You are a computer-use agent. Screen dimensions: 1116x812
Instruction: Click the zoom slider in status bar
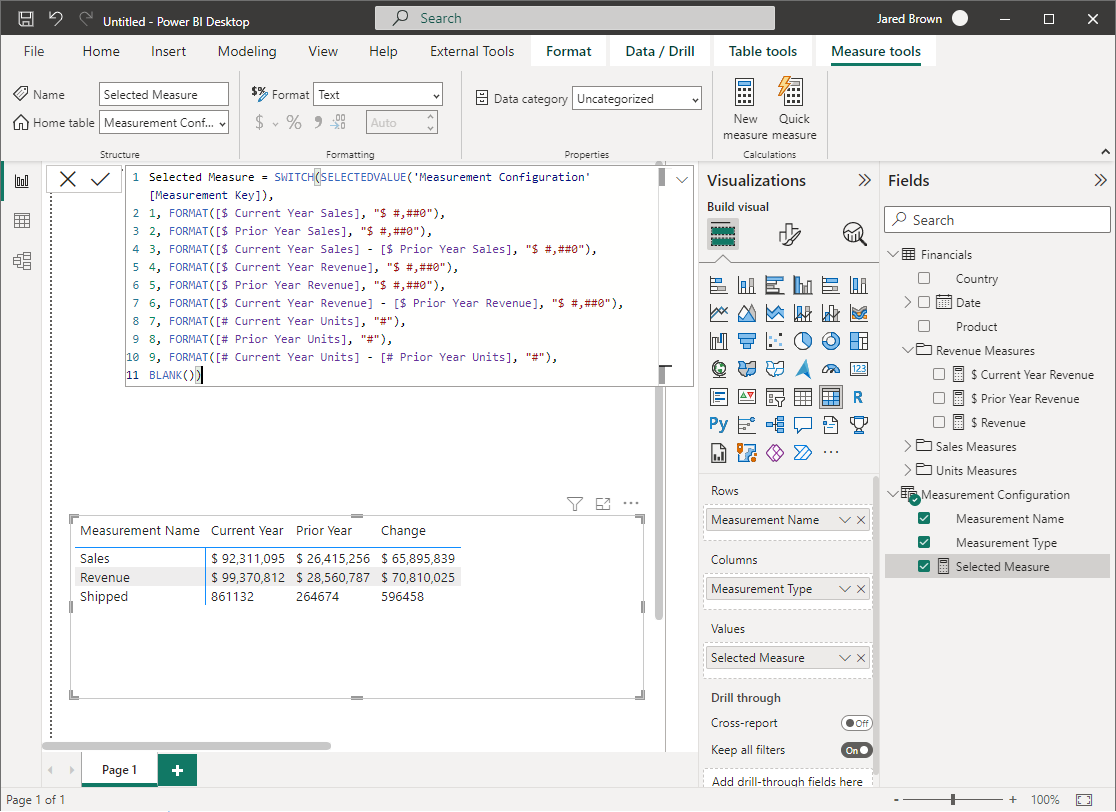tap(953, 800)
